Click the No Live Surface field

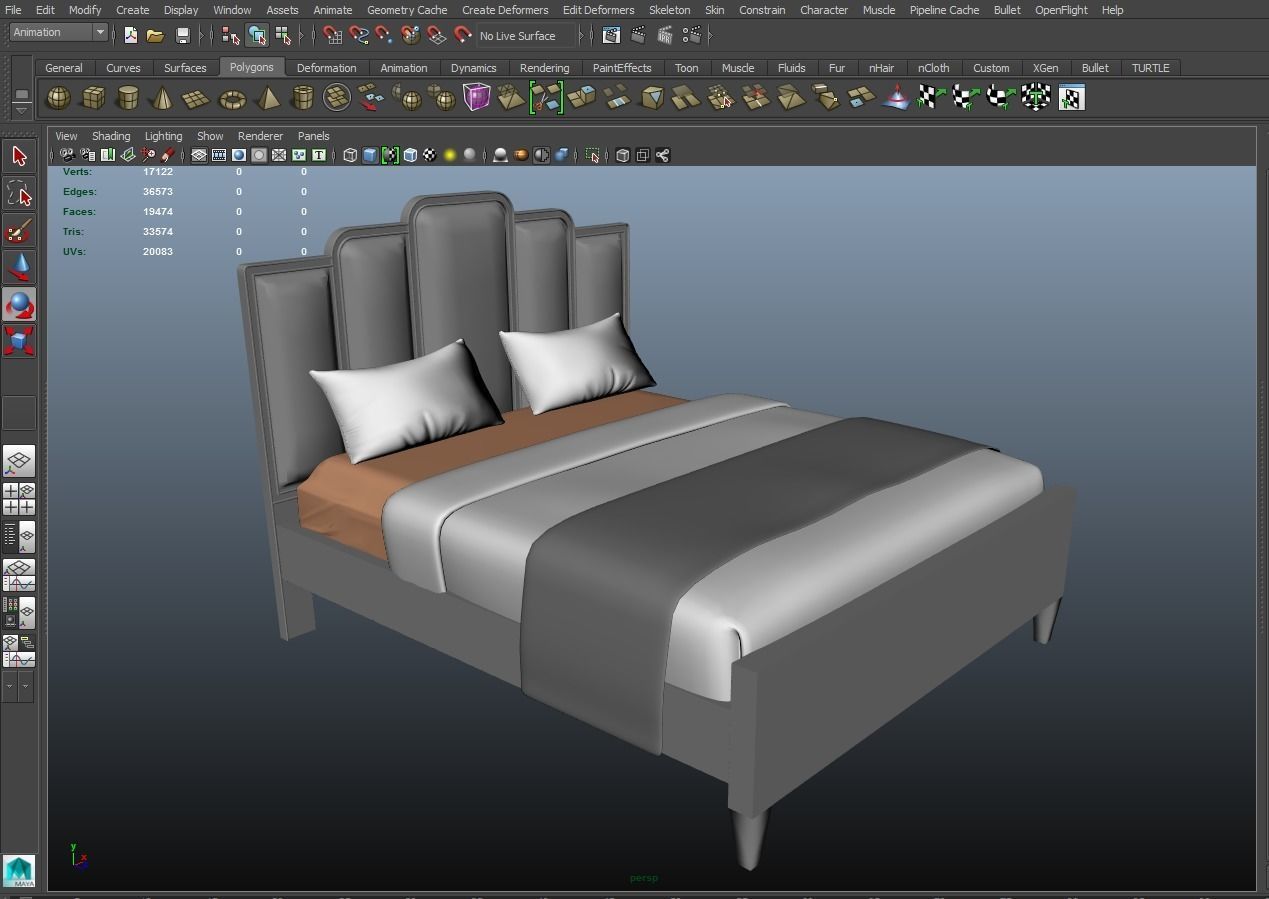coord(526,36)
